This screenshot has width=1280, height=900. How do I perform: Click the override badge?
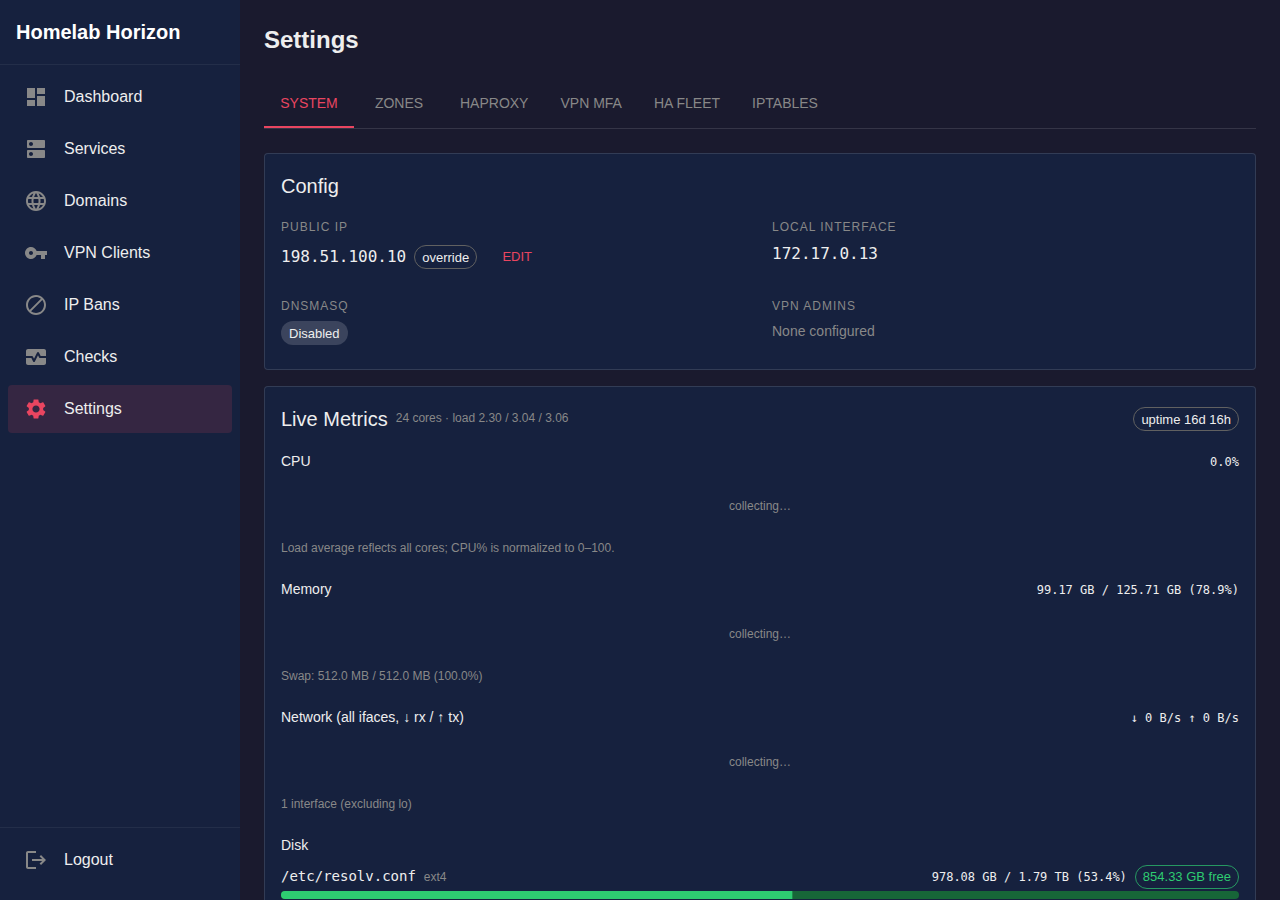pos(445,257)
